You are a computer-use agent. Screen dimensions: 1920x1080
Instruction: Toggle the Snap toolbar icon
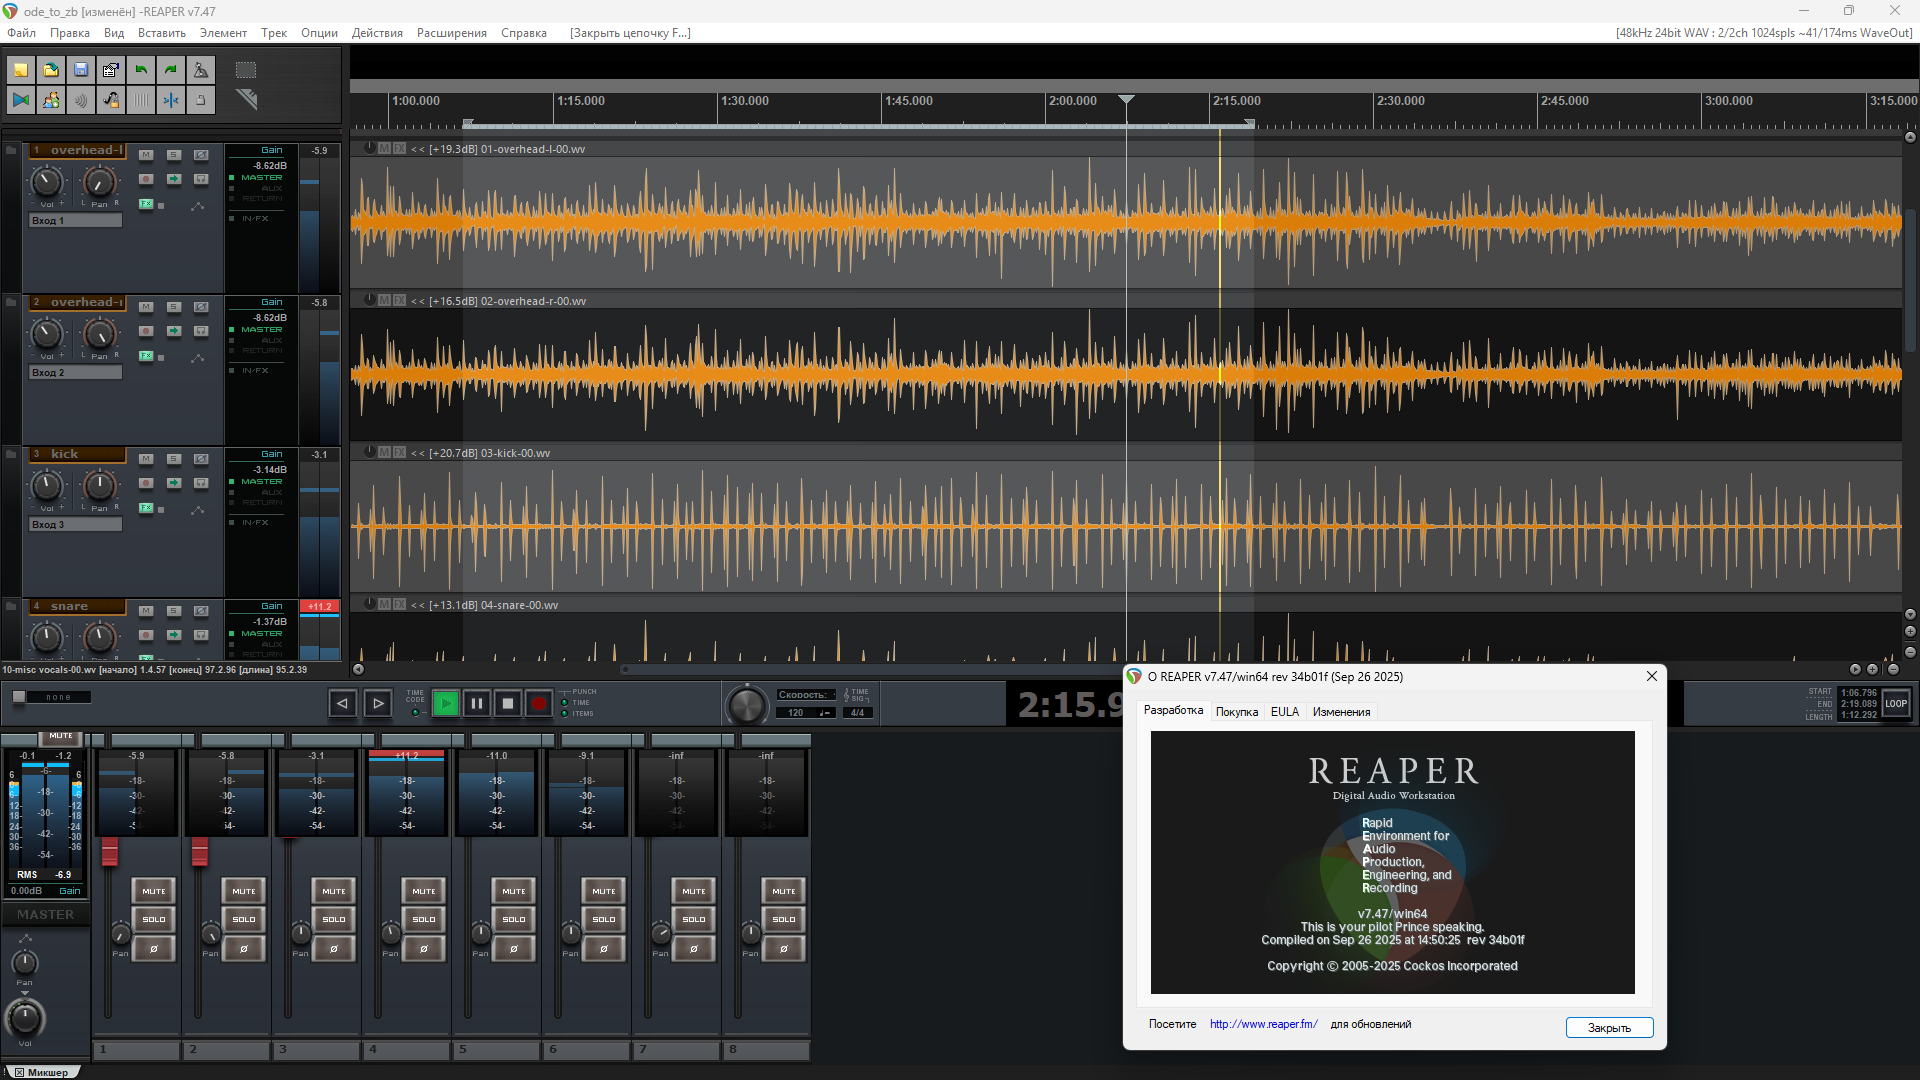(x=171, y=100)
